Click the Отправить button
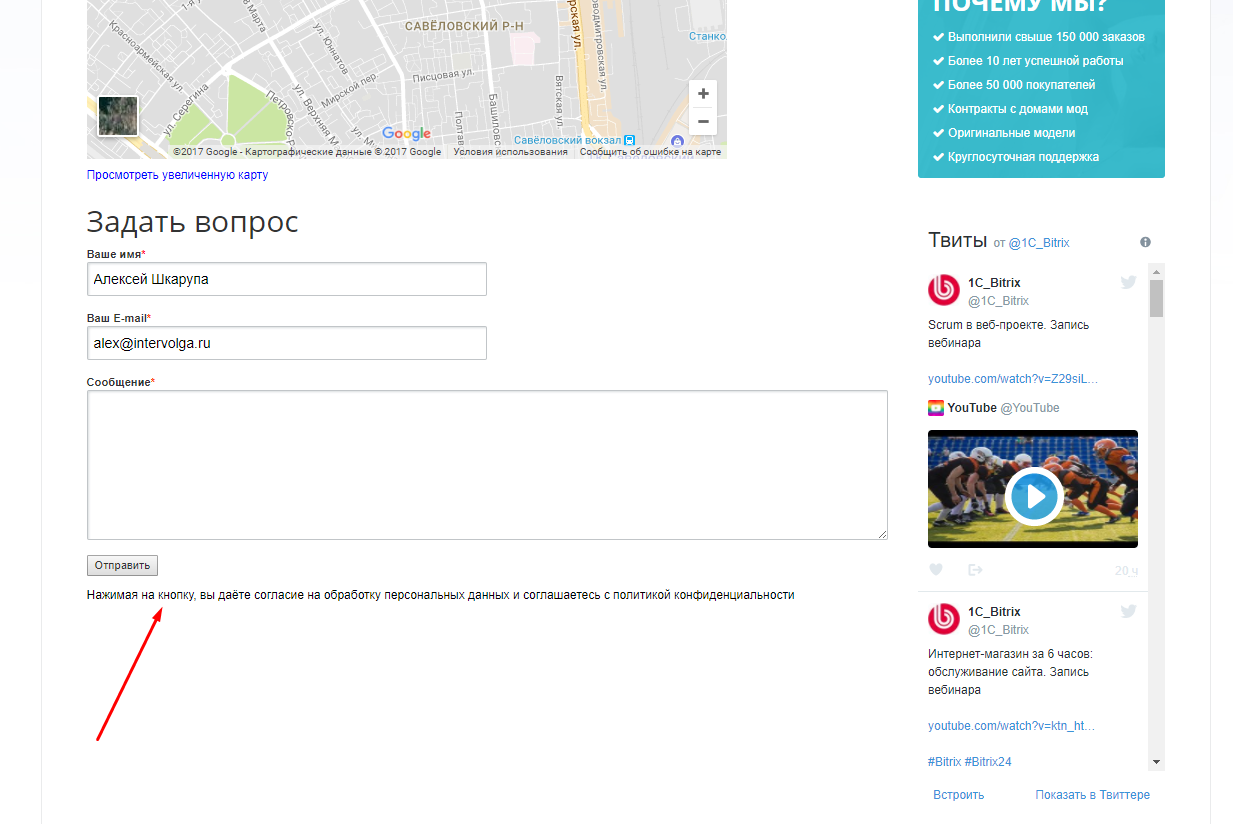The height and width of the screenshot is (824, 1233). click(122, 565)
